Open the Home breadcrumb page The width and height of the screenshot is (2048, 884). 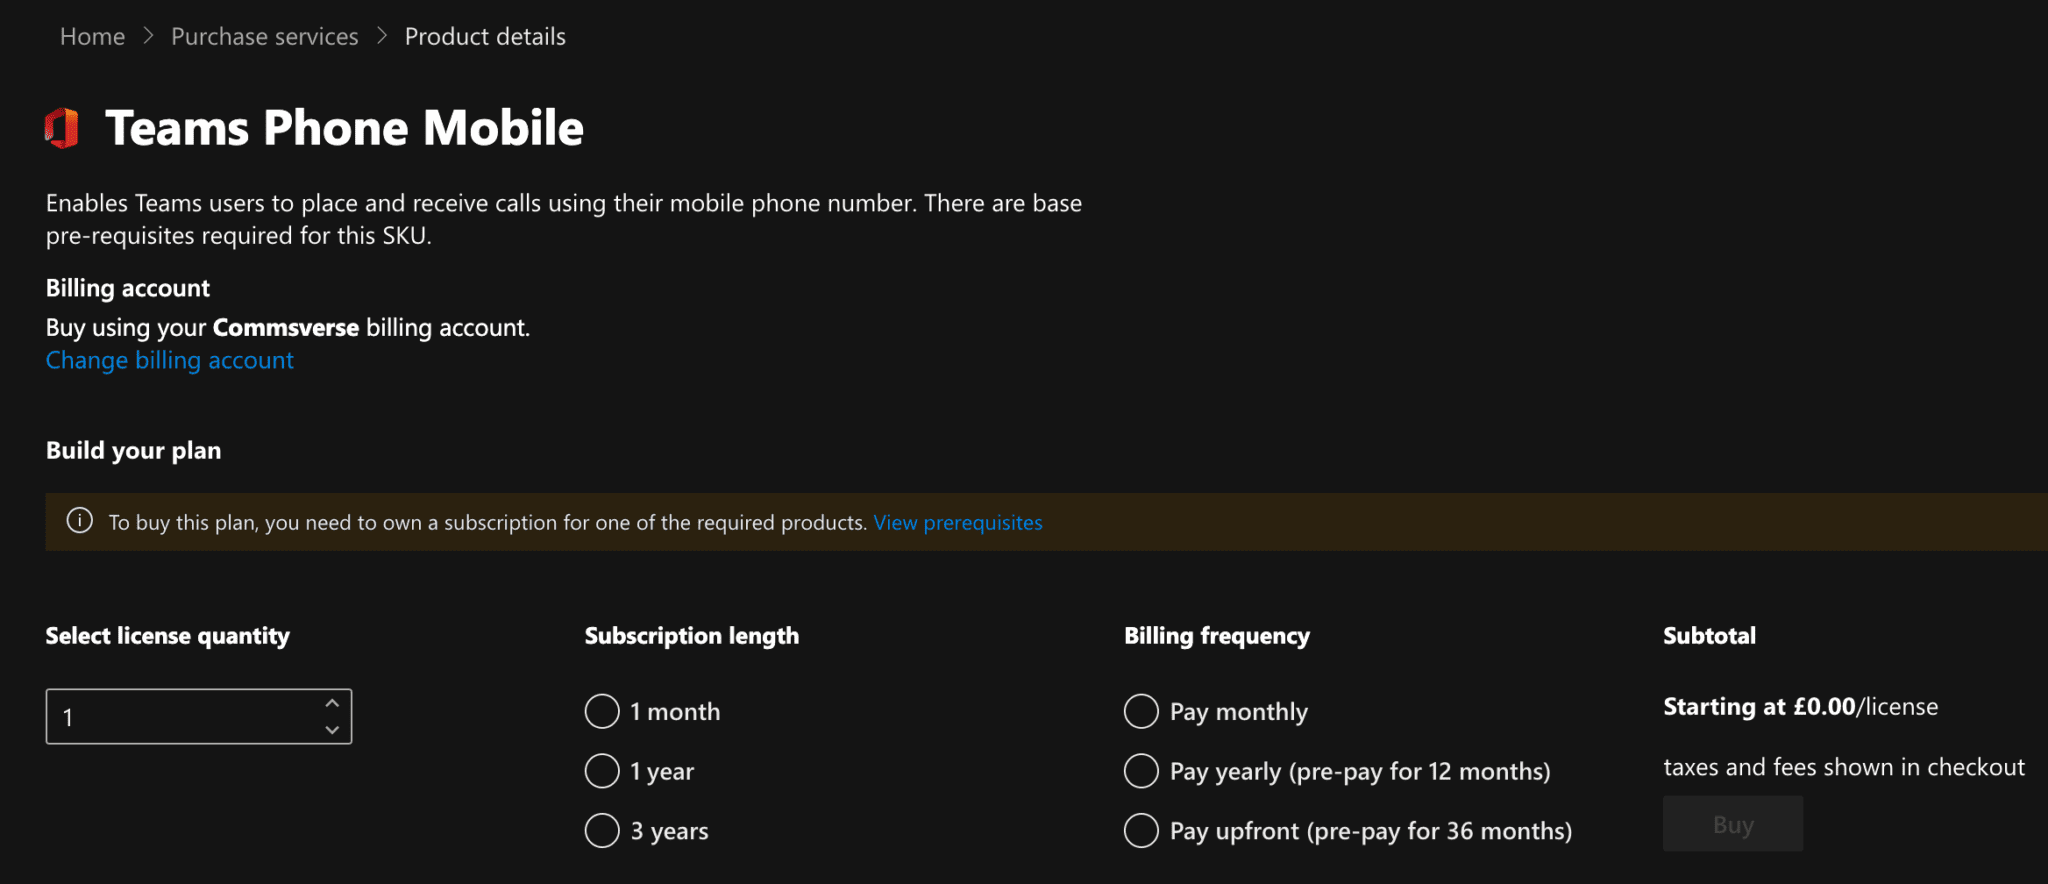(x=92, y=36)
